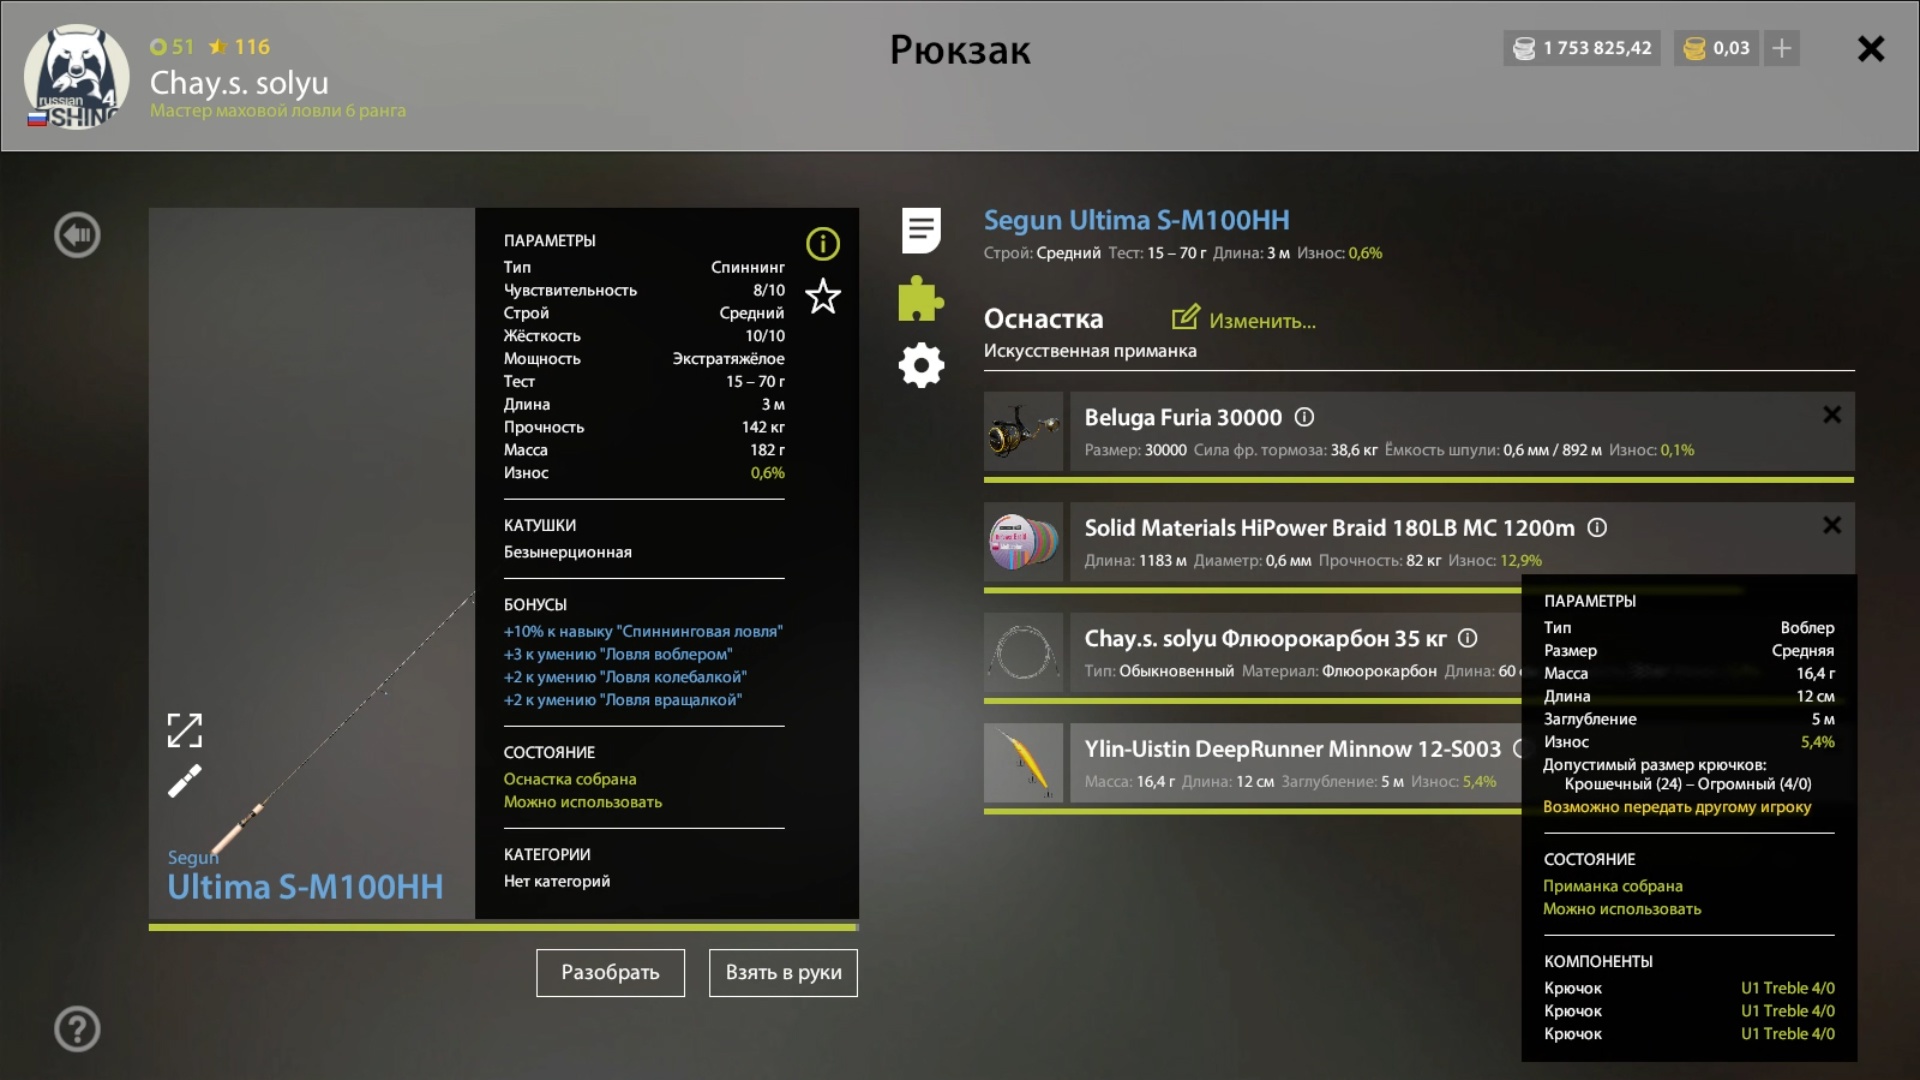The width and height of the screenshot is (1920, 1080).
Task: Click the rod image preview
Action: [312, 563]
